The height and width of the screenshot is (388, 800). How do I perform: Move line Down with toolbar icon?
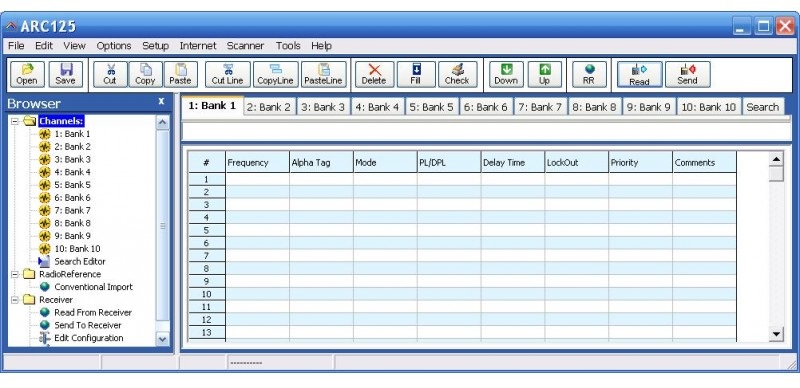pyautogui.click(x=506, y=75)
